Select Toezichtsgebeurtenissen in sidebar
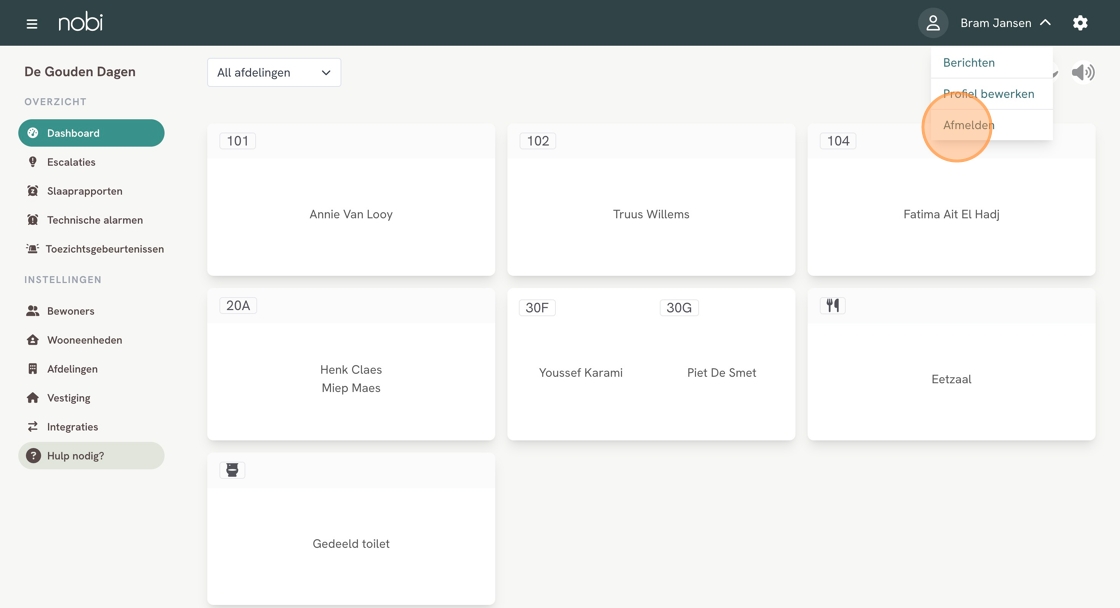Image resolution: width=1120 pixels, height=608 pixels. point(104,249)
